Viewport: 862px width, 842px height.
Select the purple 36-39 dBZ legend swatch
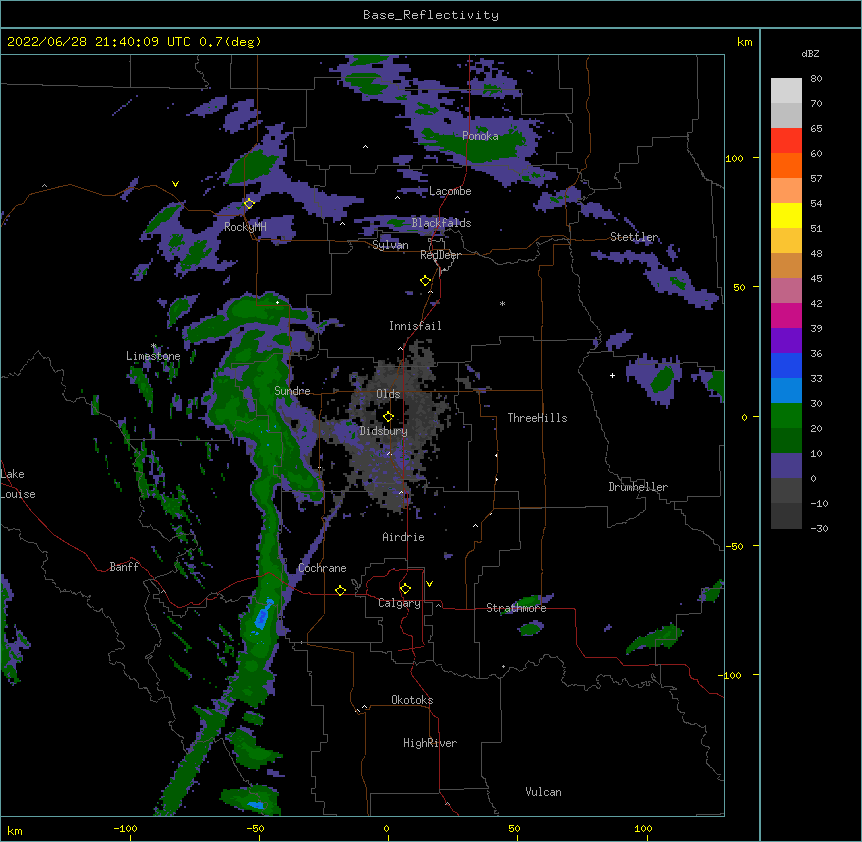pyautogui.click(x=786, y=341)
